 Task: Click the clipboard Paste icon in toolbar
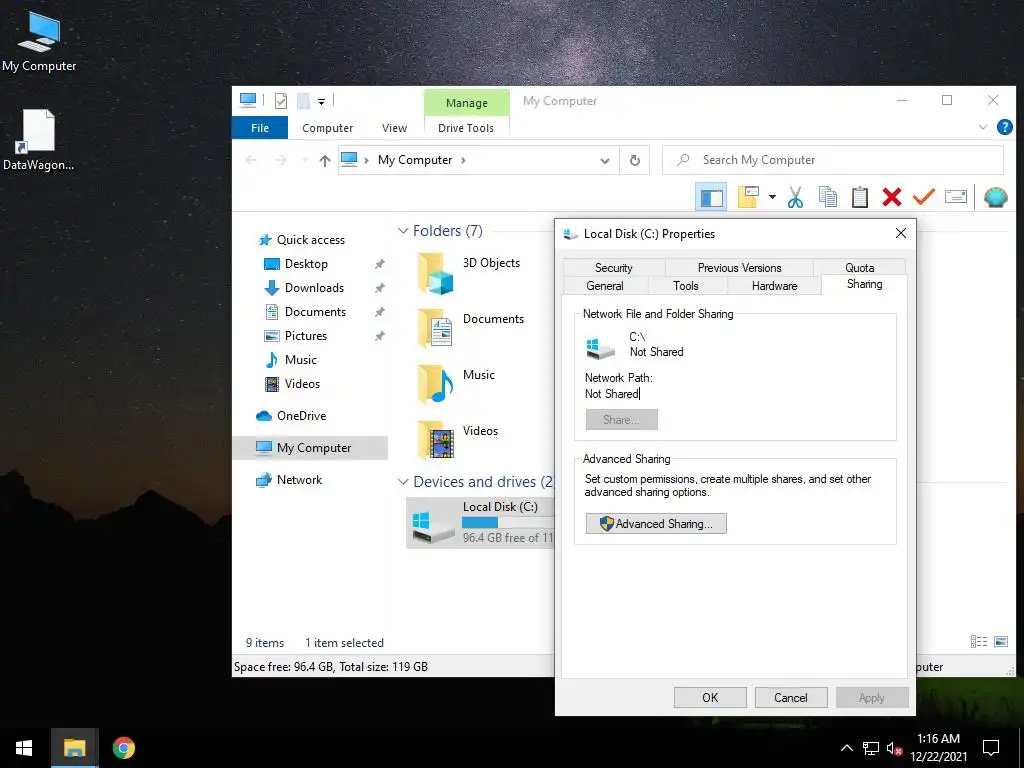click(859, 197)
